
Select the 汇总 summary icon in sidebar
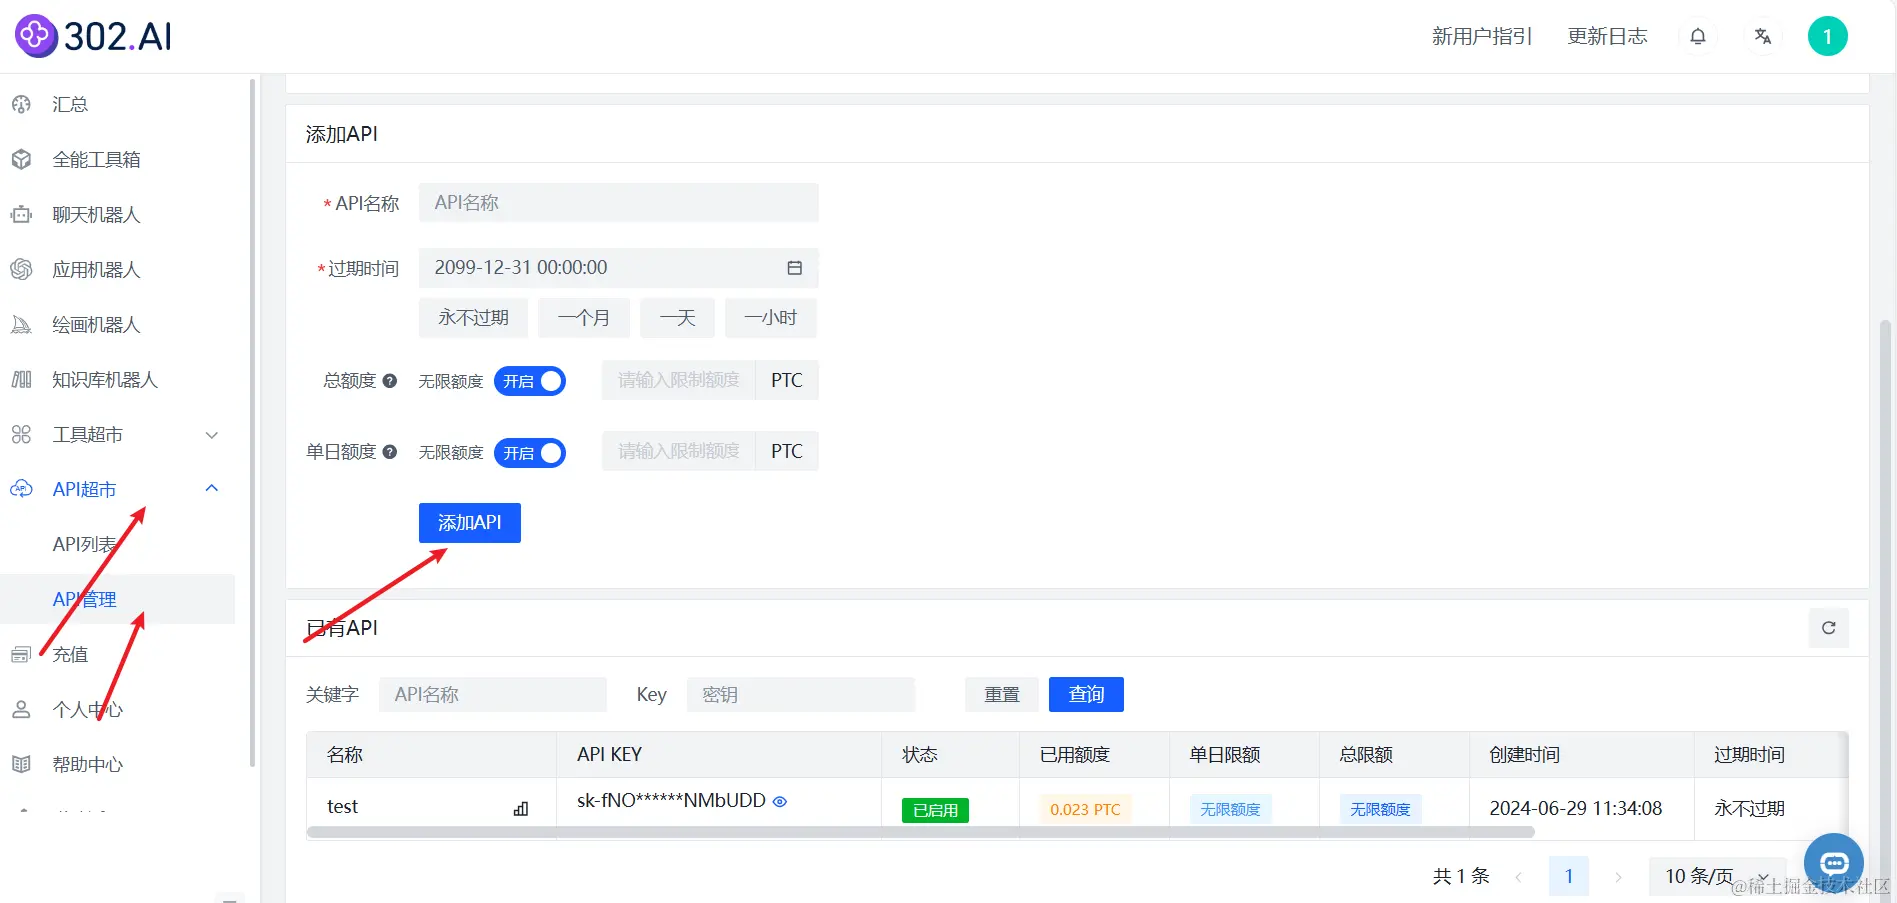click(x=21, y=103)
